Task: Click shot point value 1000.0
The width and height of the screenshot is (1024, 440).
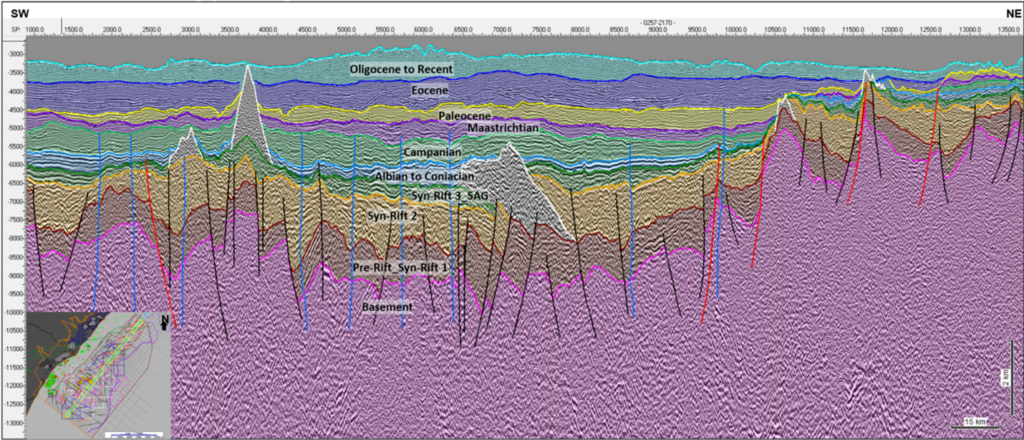Action: [35, 30]
